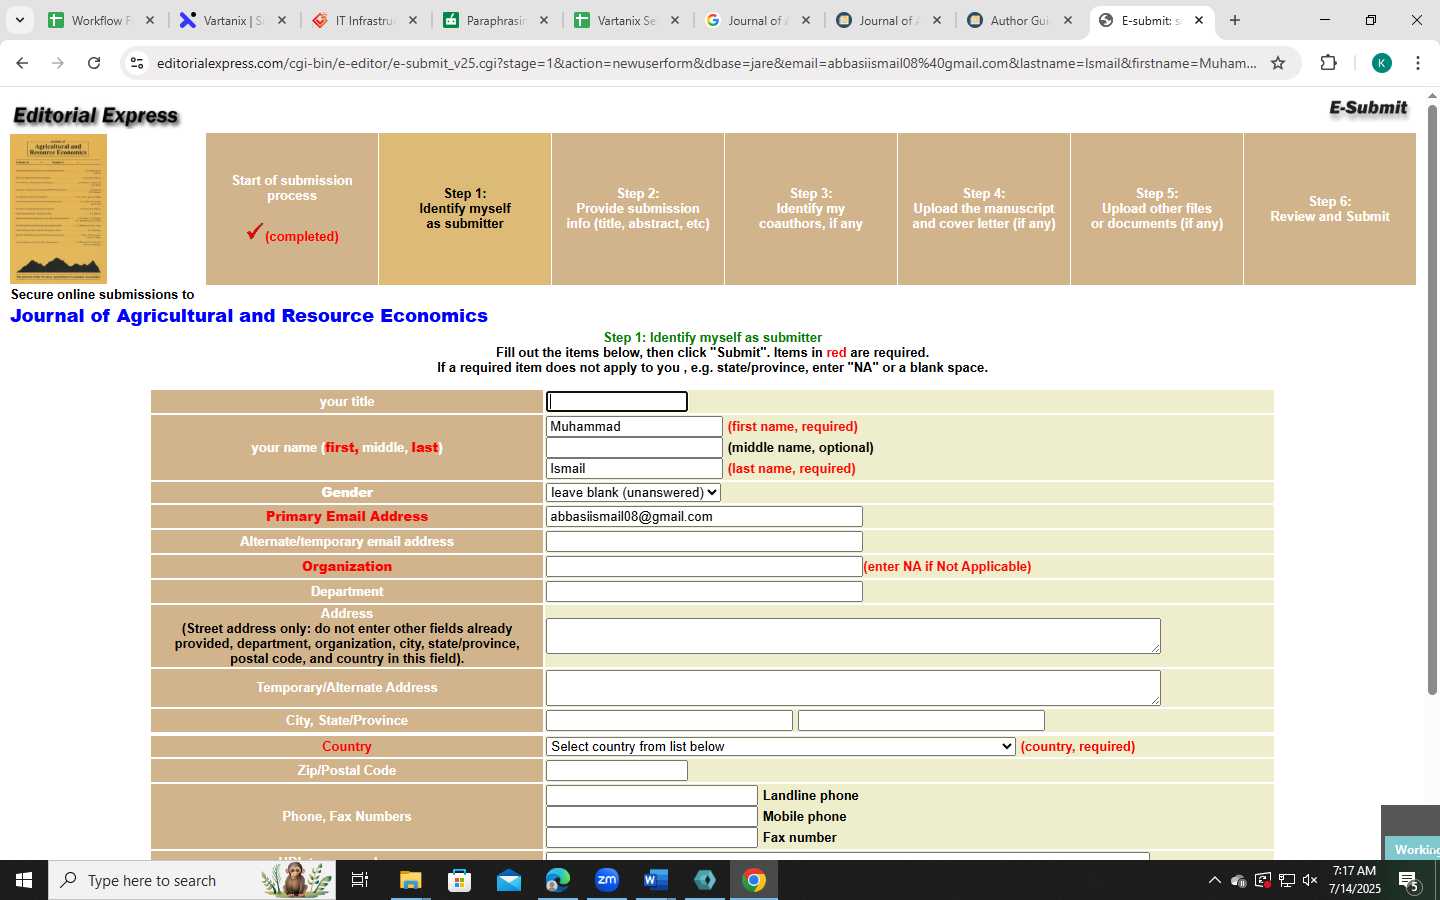This screenshot has width=1440, height=900.
Task: Click the your title input field
Action: [617, 401]
